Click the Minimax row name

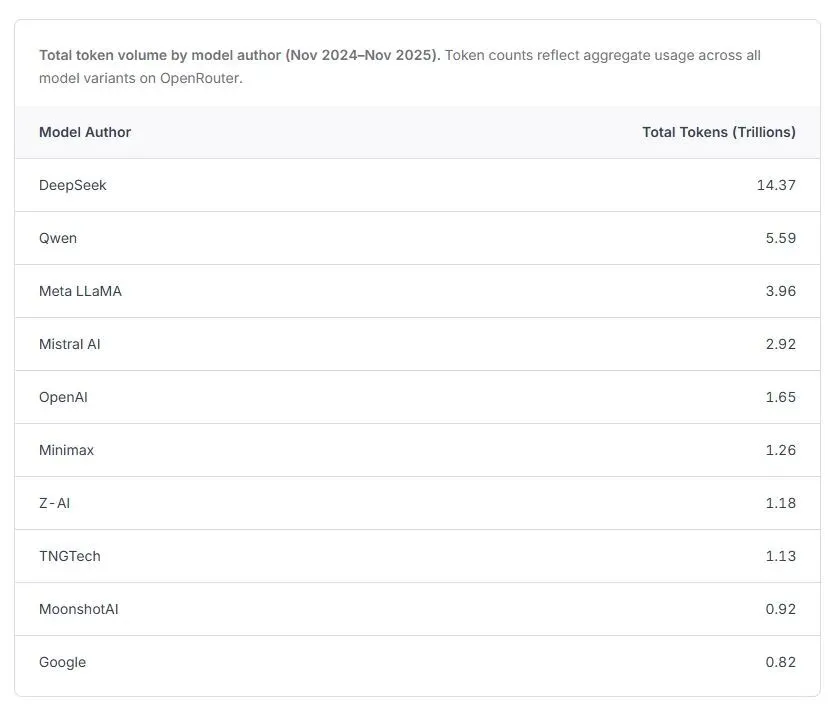tap(66, 450)
